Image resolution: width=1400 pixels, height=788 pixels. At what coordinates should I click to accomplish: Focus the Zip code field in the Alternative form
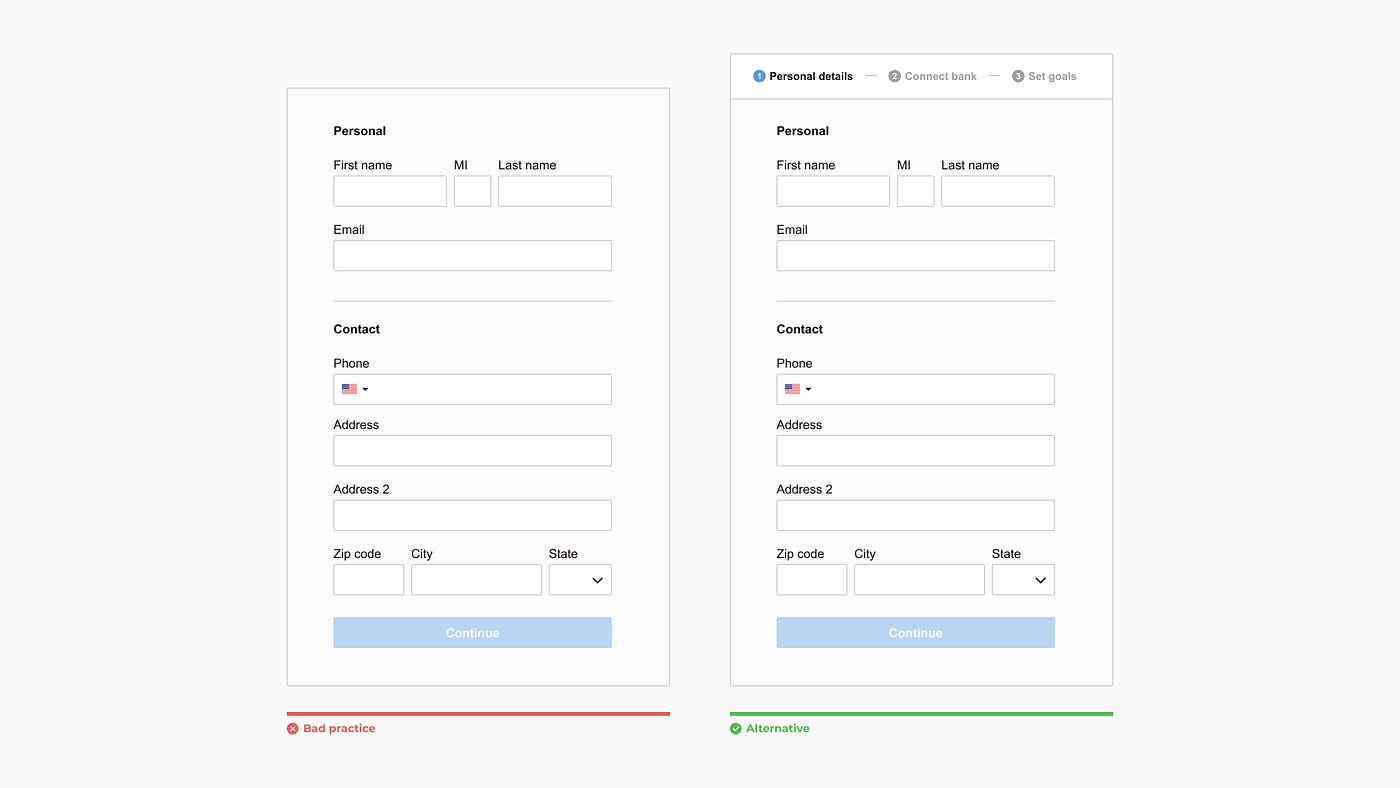(812, 580)
